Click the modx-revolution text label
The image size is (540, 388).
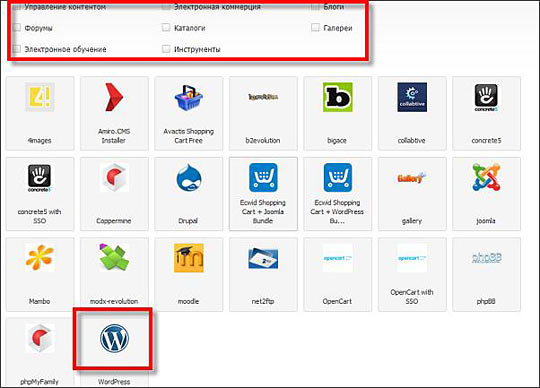[114, 301]
